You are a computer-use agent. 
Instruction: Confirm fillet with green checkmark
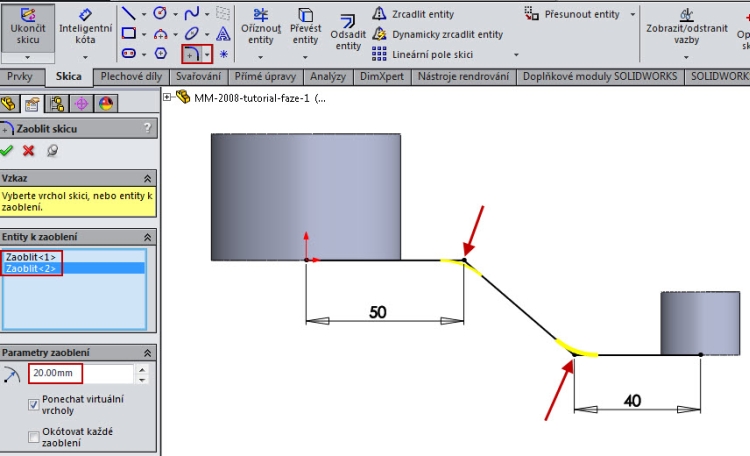coord(6,151)
